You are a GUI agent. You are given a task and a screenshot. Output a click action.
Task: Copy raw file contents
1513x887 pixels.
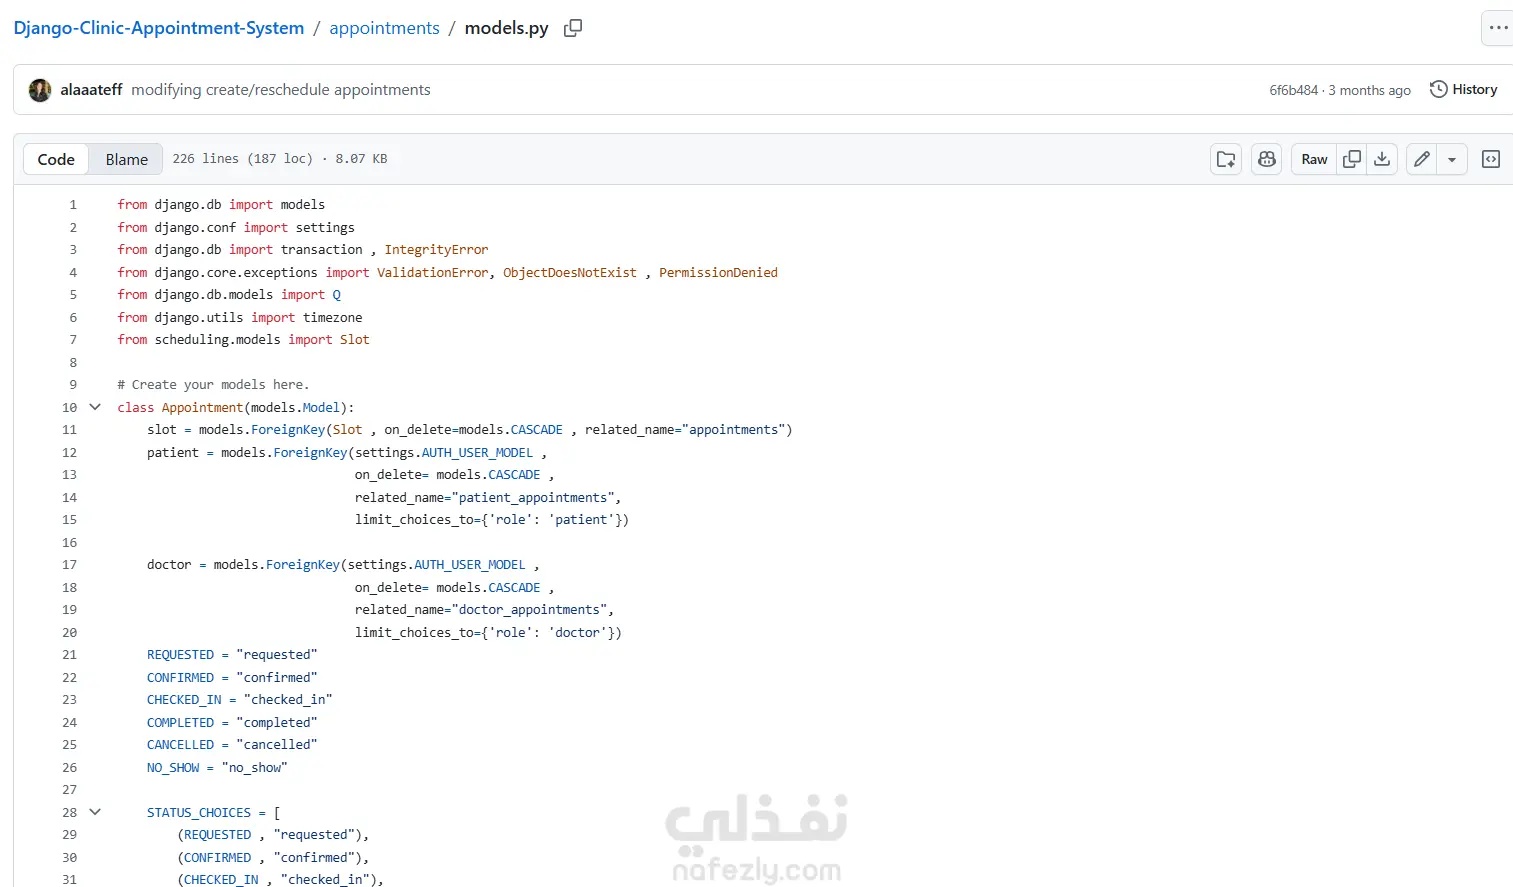click(x=1352, y=159)
